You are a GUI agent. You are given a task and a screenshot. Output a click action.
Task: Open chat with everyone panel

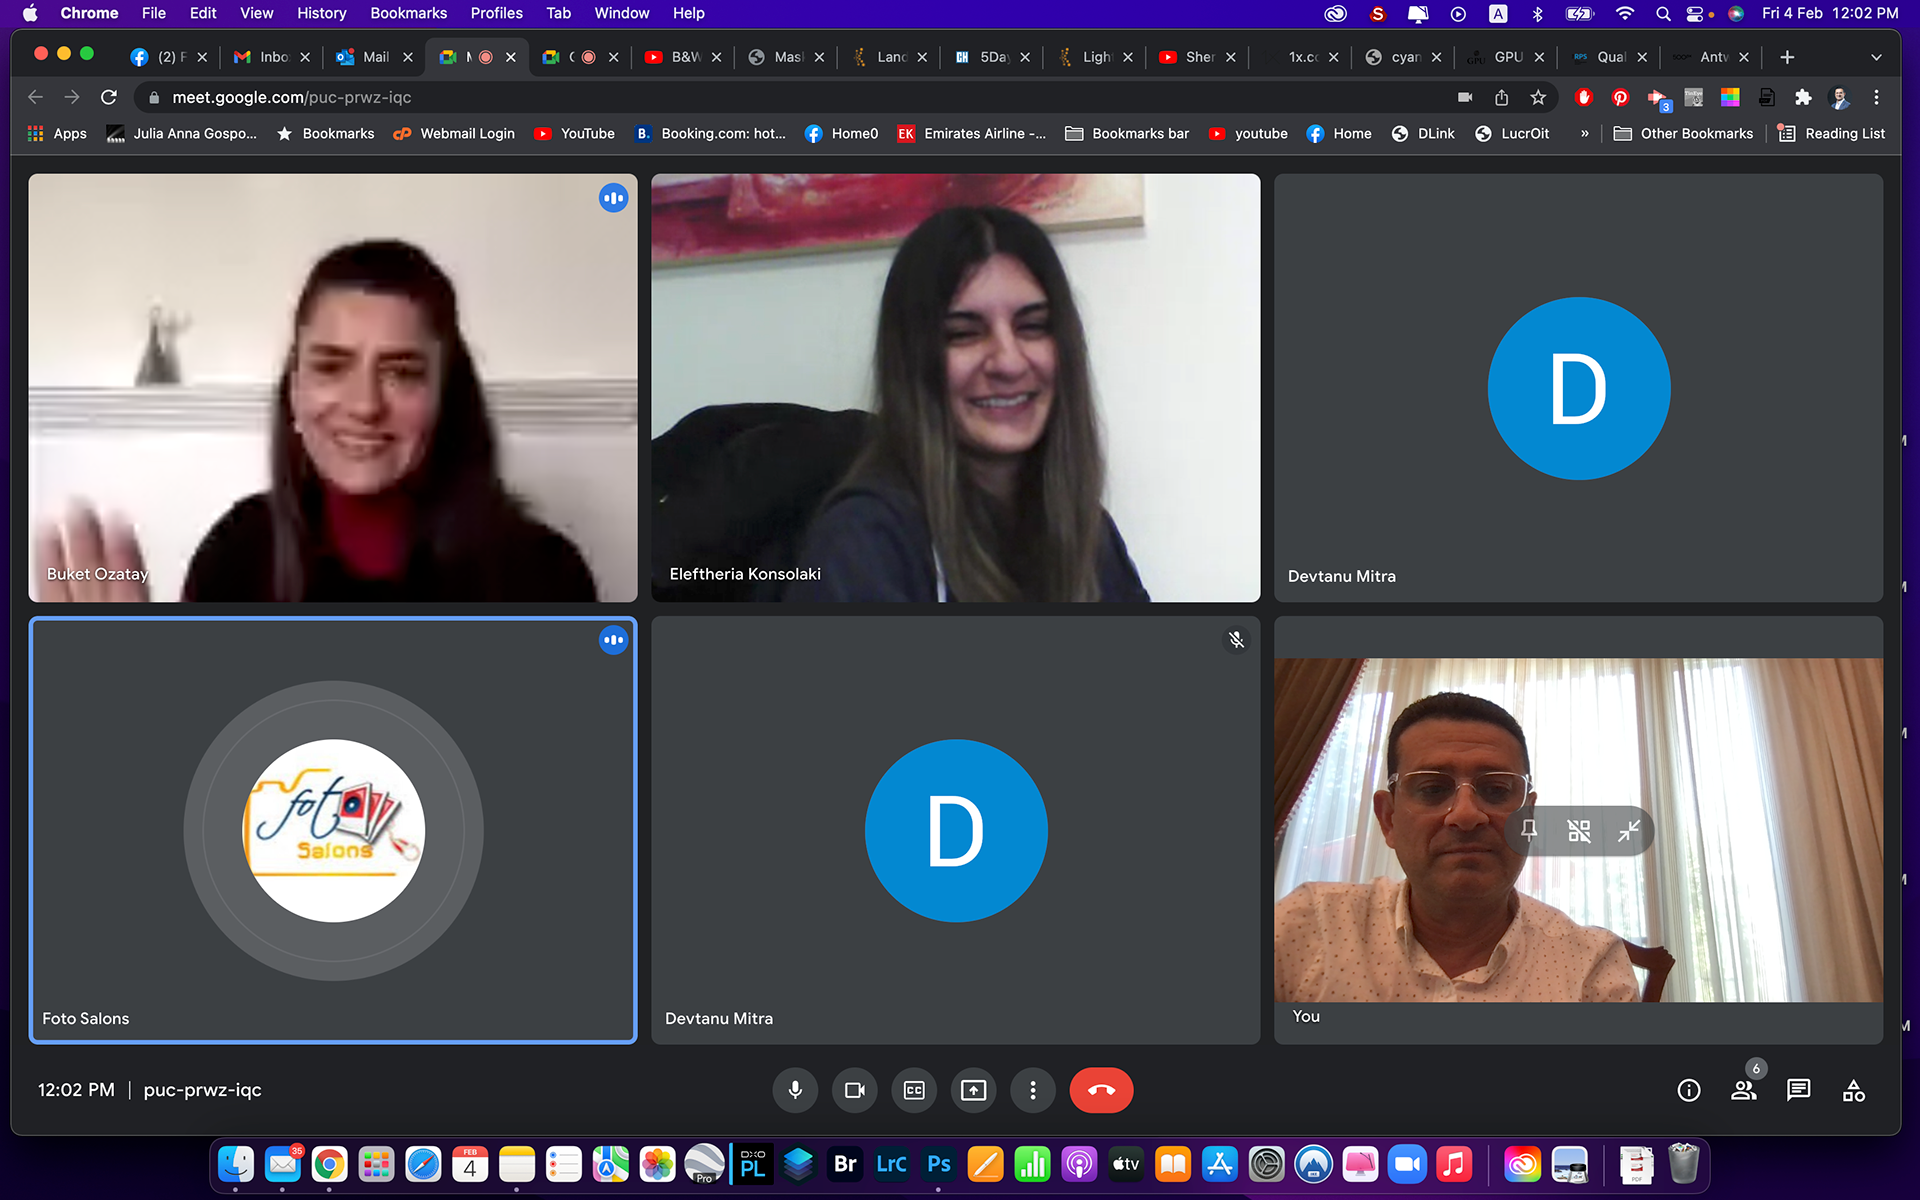click(x=1798, y=1090)
